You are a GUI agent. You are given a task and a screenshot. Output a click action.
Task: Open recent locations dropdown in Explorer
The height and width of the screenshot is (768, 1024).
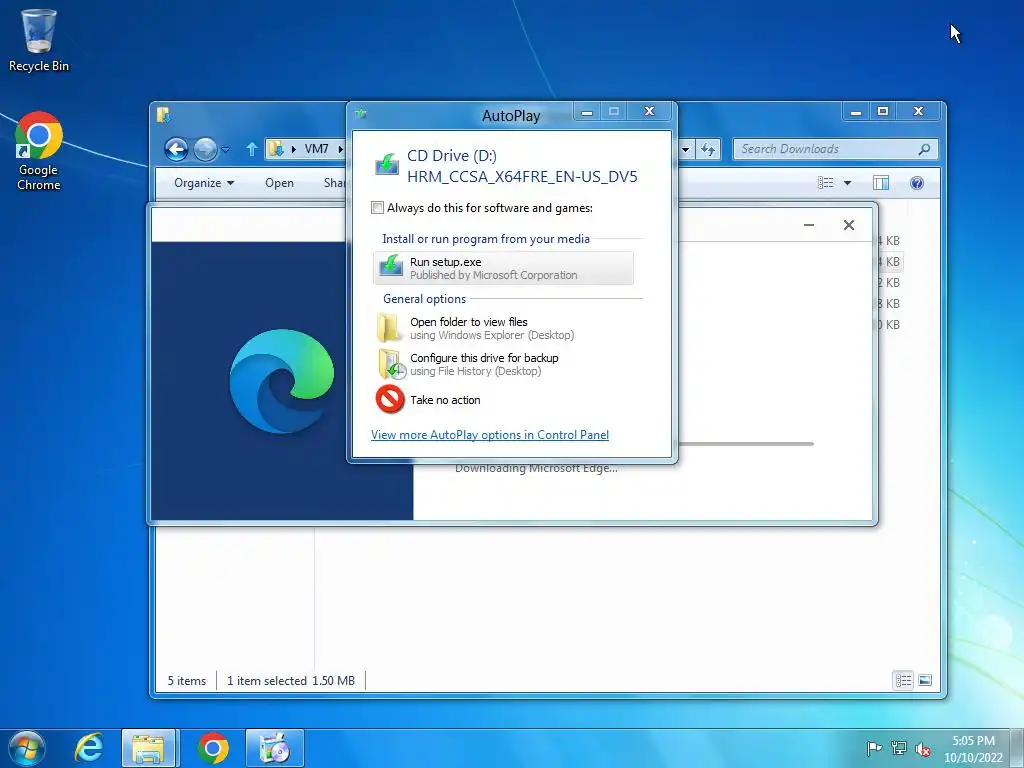tap(225, 150)
